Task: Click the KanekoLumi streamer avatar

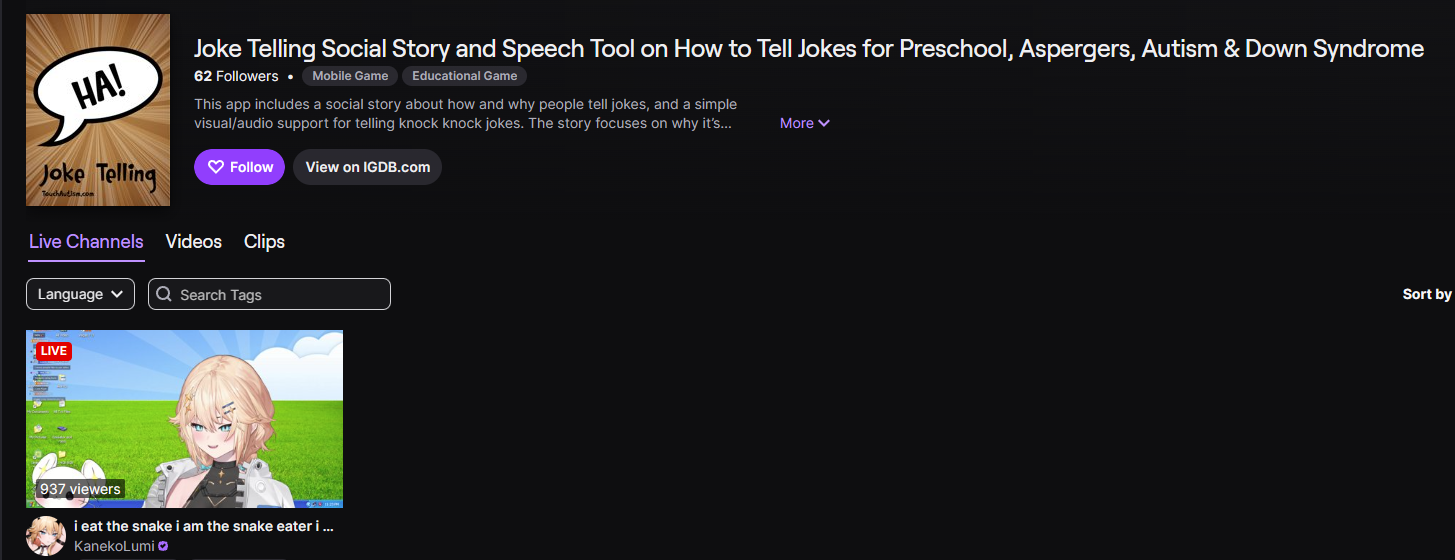Action: tap(46, 536)
